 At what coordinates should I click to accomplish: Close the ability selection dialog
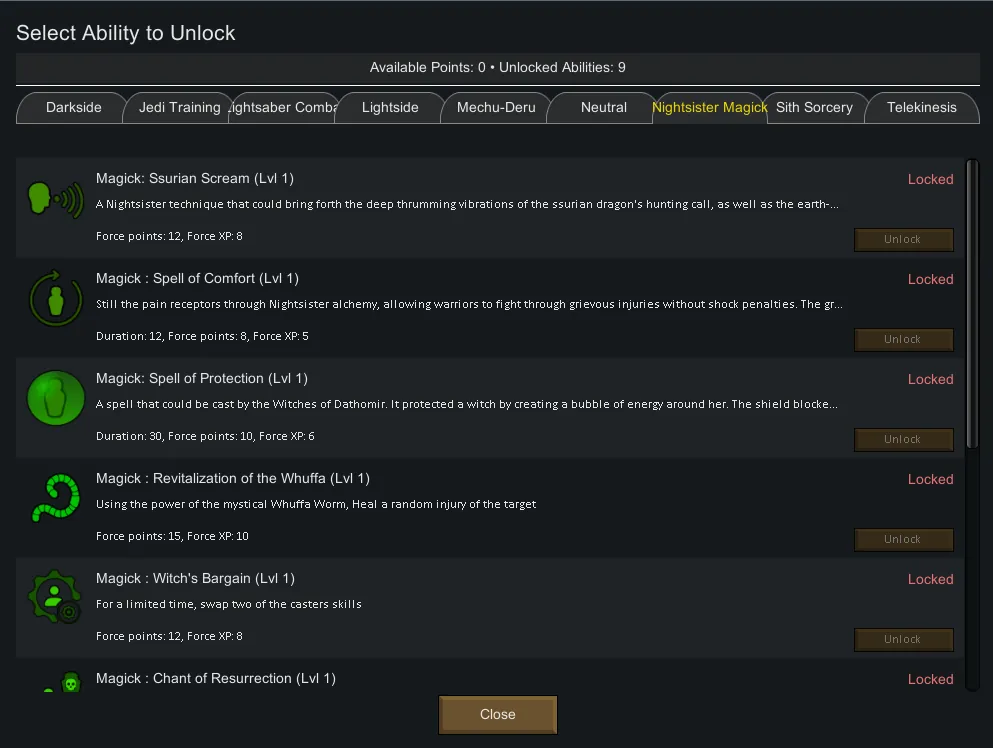[497, 715]
